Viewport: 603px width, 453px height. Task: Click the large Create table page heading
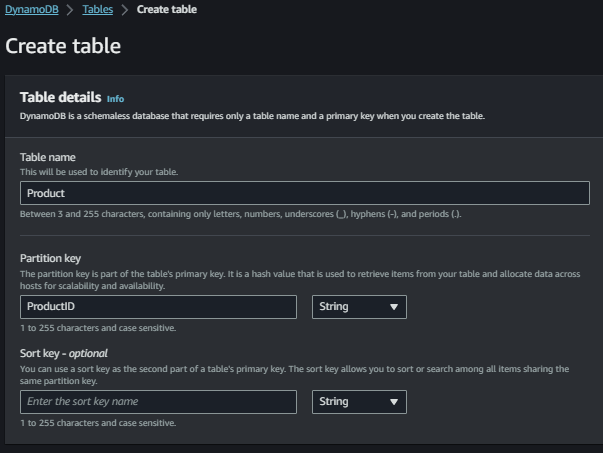pos(63,46)
